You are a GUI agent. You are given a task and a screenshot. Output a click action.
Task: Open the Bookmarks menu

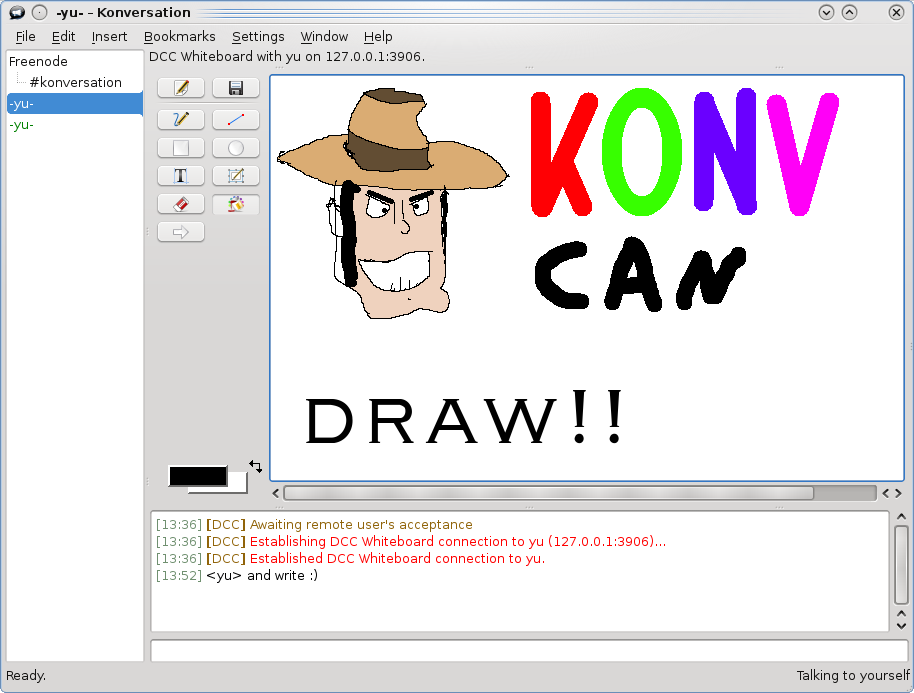tap(179, 37)
